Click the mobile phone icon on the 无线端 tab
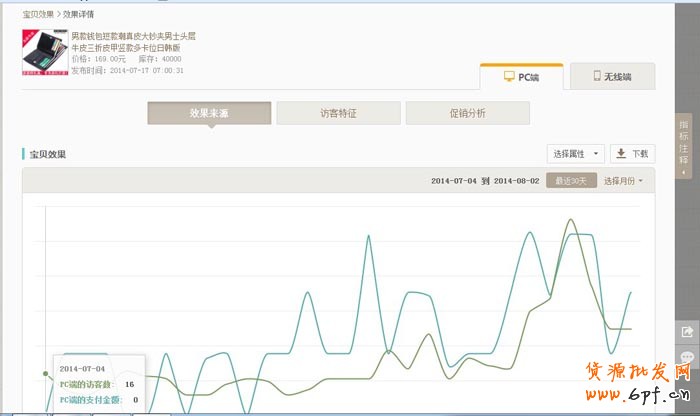Screen dimensions: 700x416 pos(597,76)
